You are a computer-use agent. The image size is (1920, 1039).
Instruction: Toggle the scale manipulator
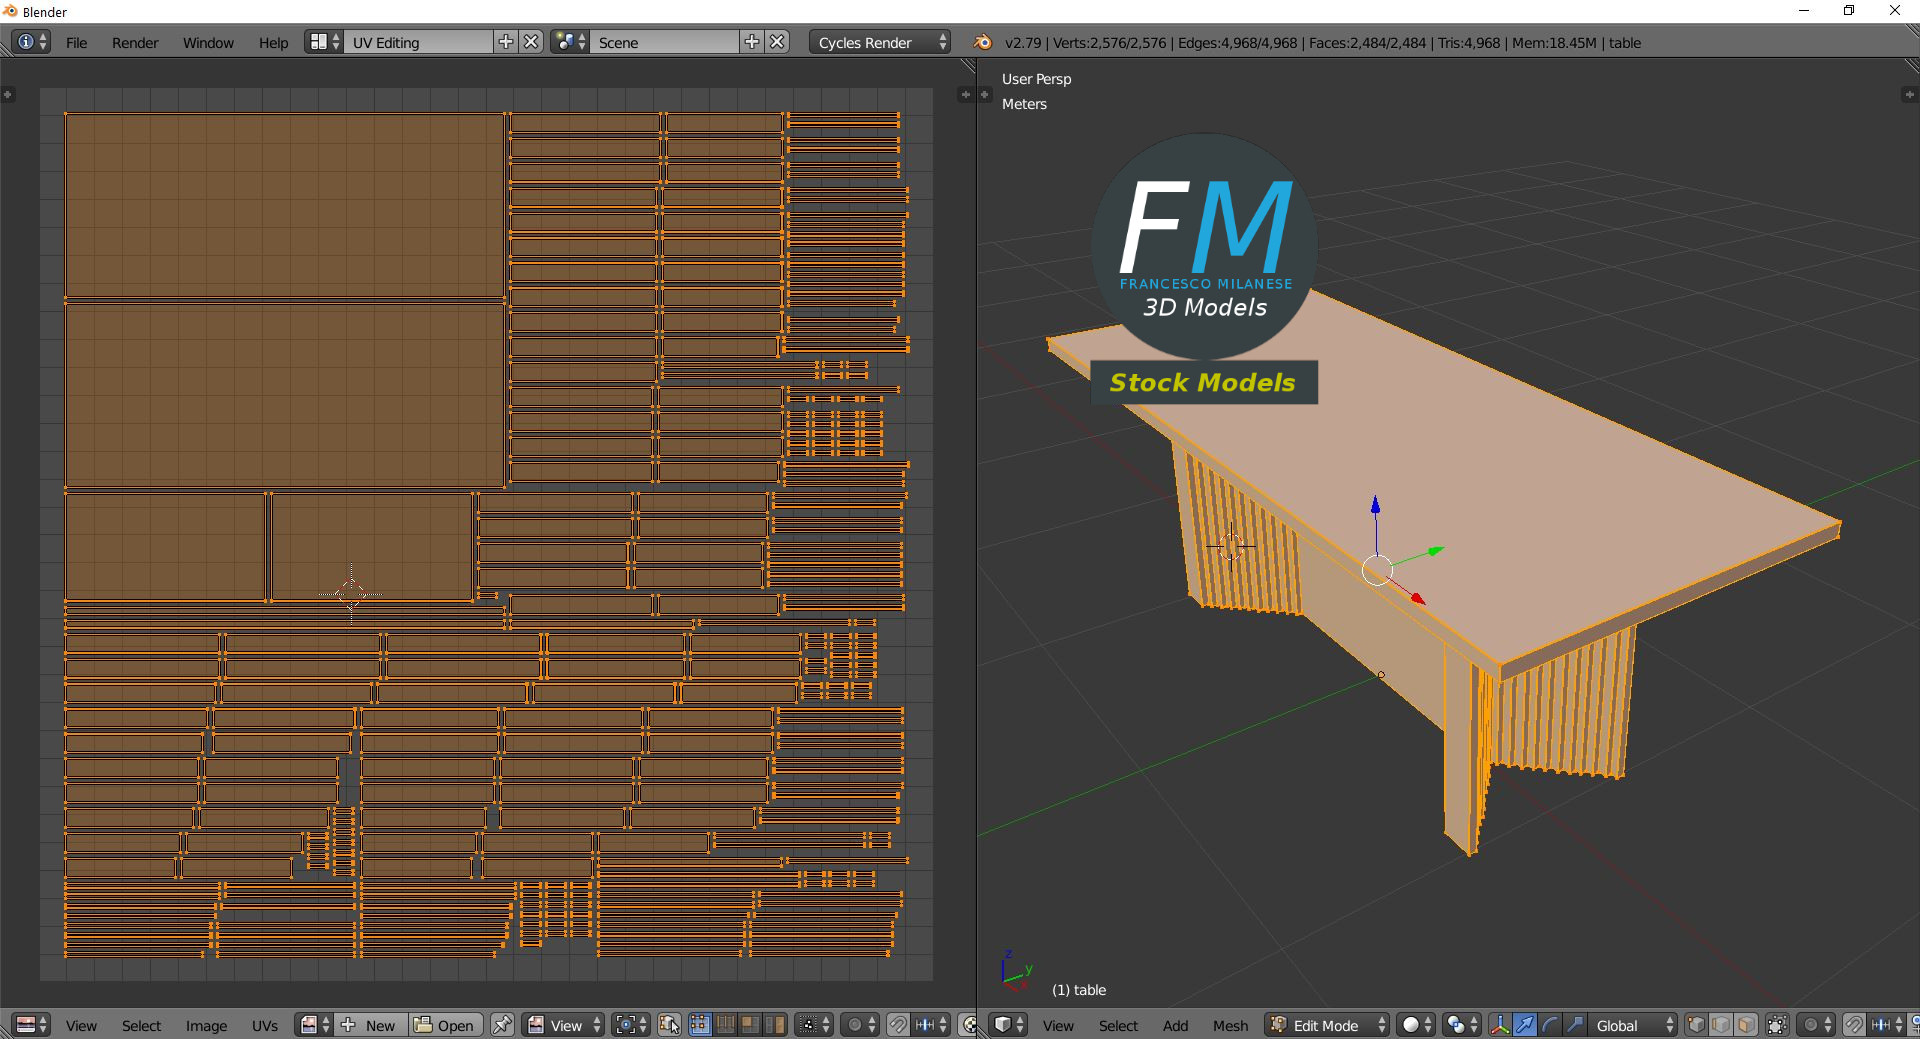[1575, 1025]
